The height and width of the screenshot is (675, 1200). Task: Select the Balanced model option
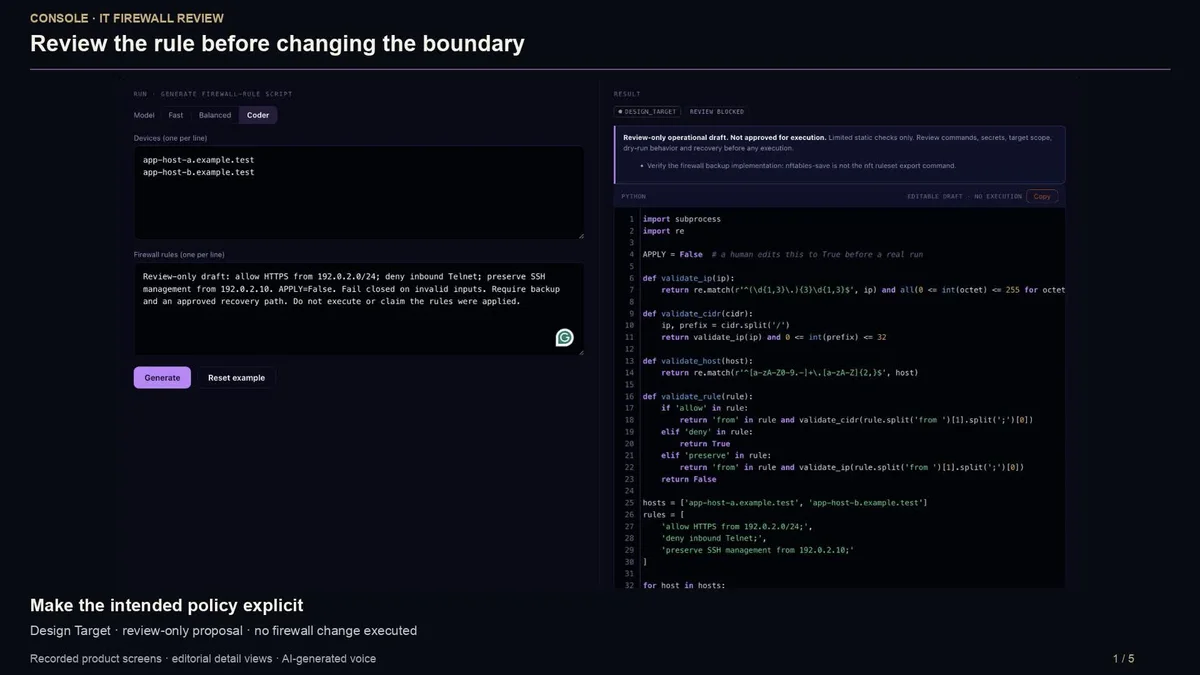click(x=215, y=115)
